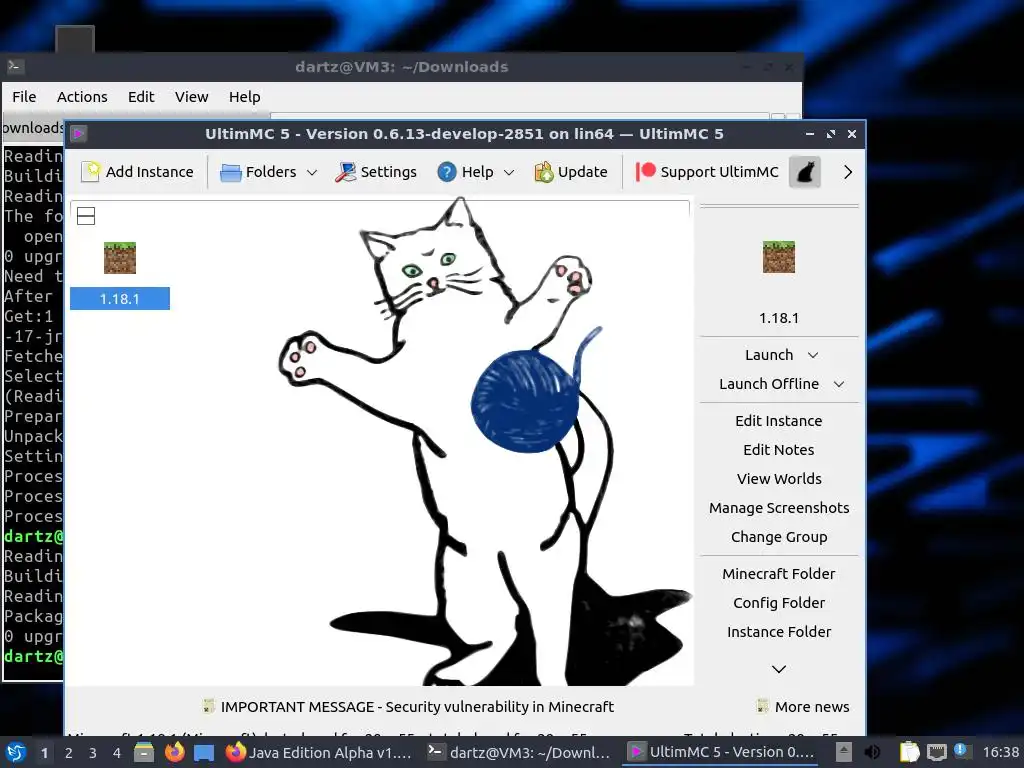Screen dimensions: 1024x768
Task: Open the IMPORTANT MESSAGE security vulnerability news
Action: pos(408,707)
